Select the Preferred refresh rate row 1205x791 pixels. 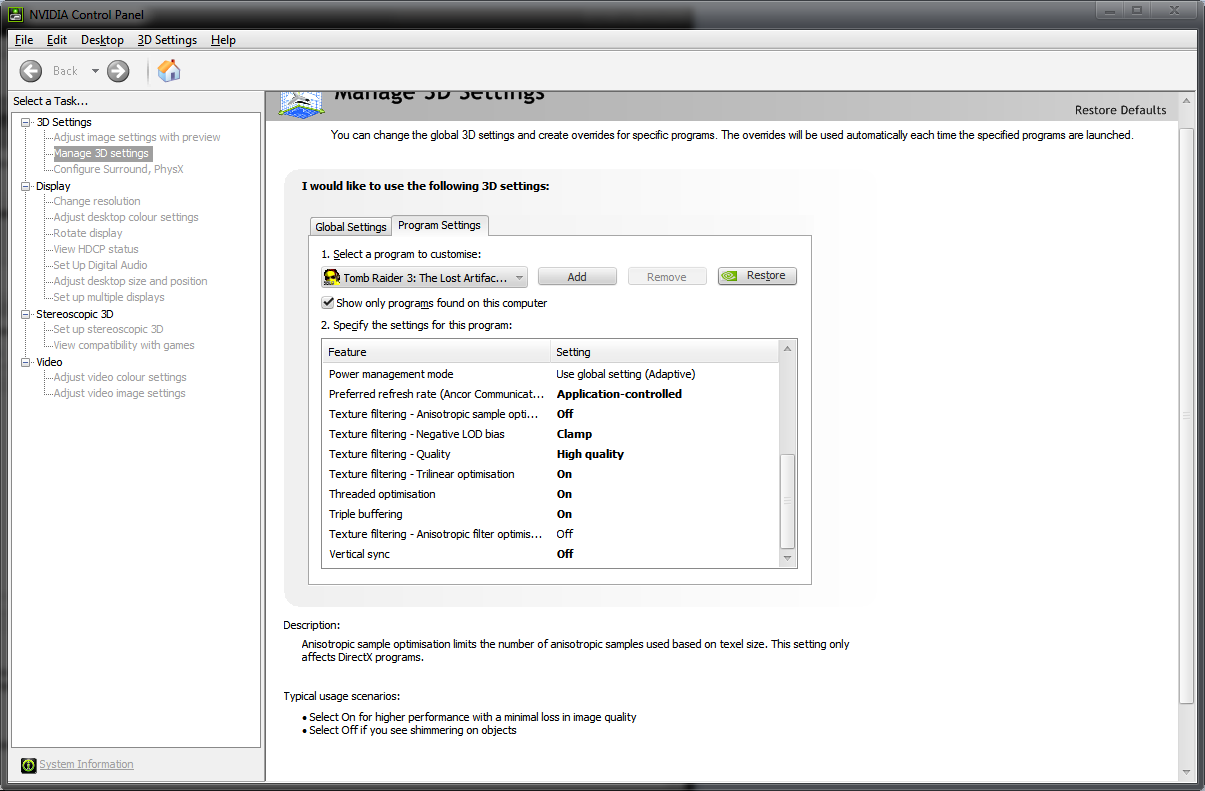550,394
